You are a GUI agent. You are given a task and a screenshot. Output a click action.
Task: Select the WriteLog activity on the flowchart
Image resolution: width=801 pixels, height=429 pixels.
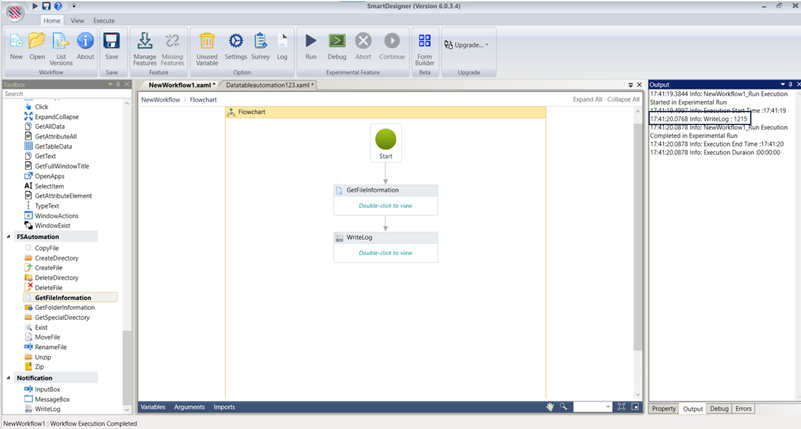pos(385,238)
